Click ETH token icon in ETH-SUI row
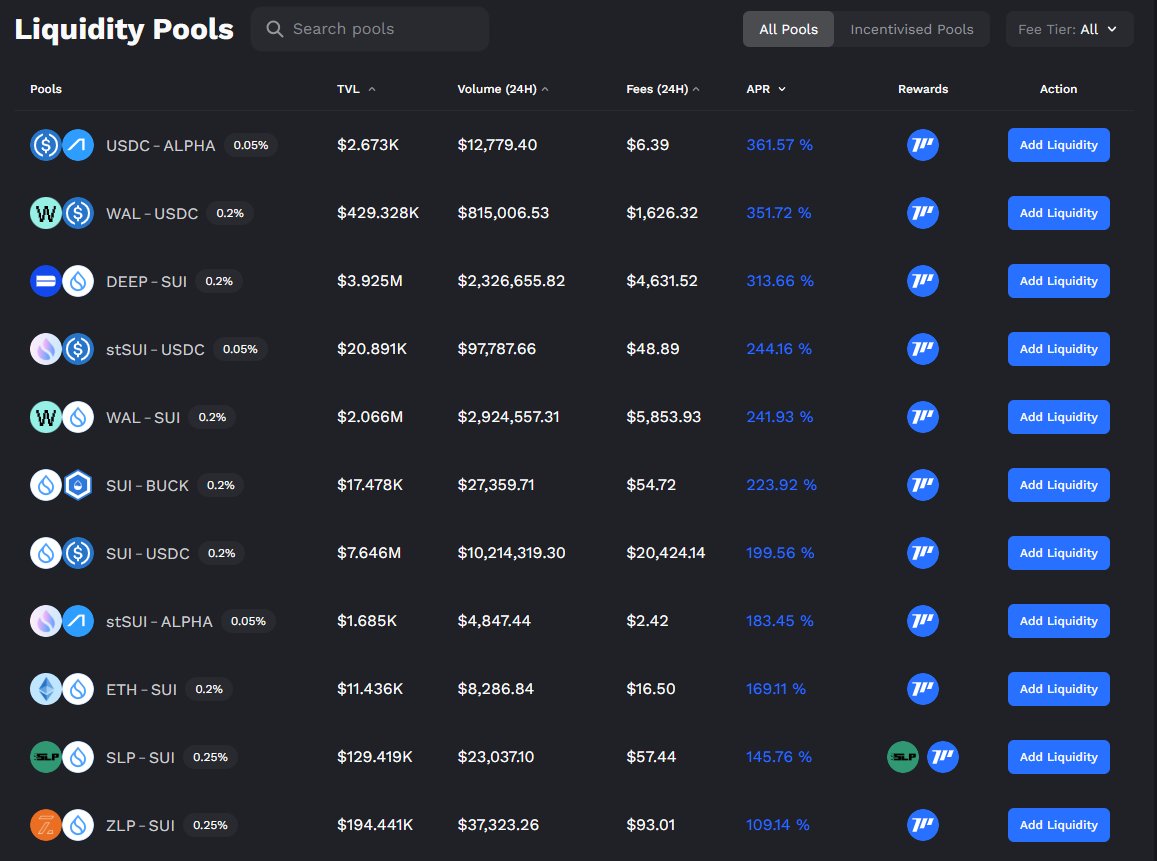 pos(46,689)
